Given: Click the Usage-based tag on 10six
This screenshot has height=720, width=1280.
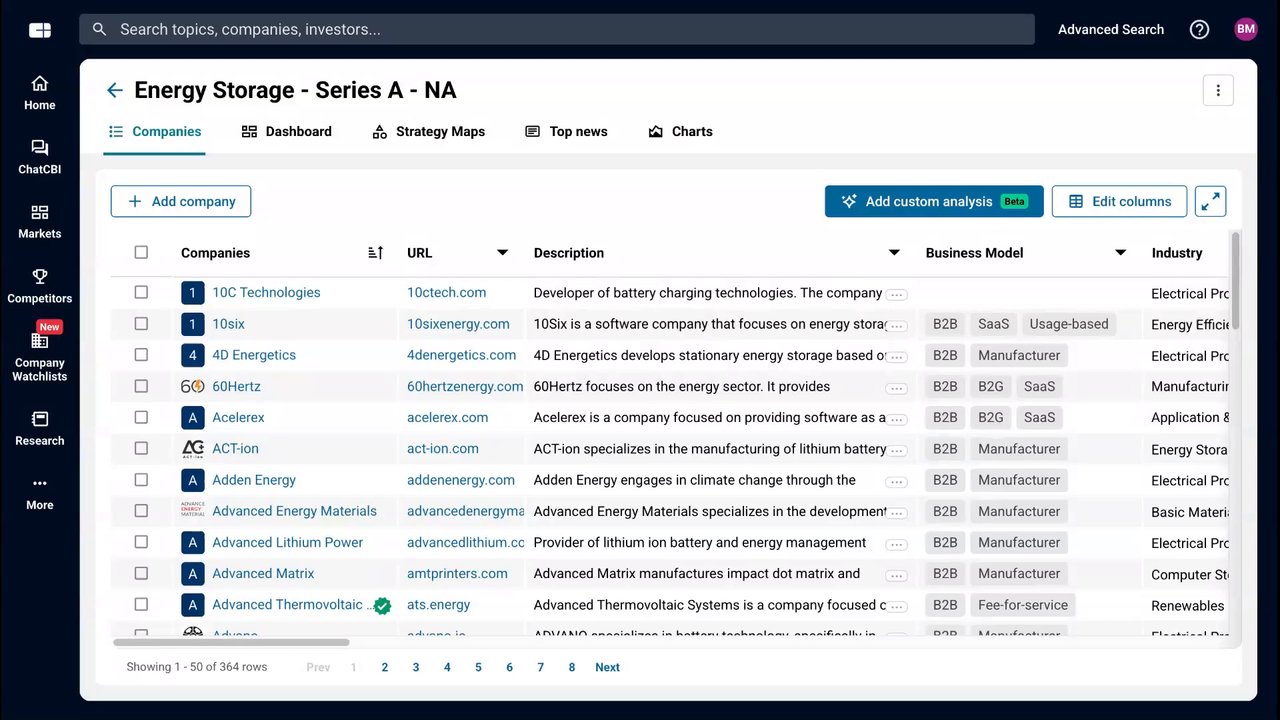Looking at the screenshot, I should (1069, 324).
